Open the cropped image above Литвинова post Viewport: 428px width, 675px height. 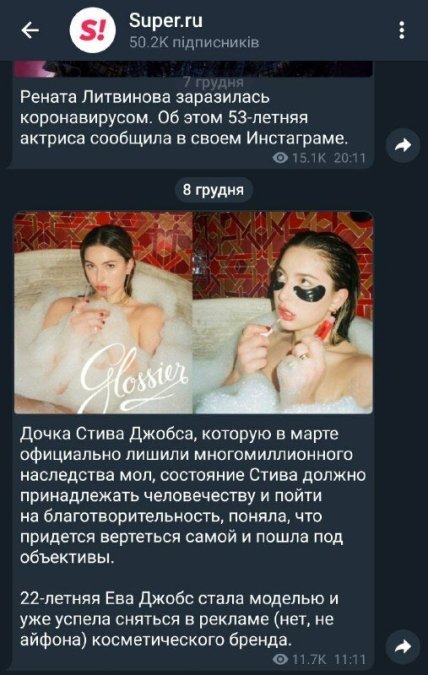(x=193, y=69)
